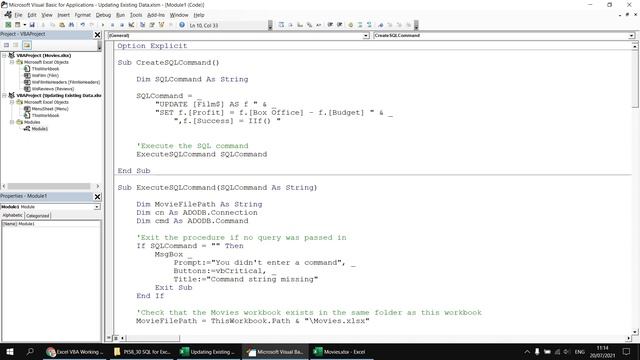Close the Project - VBAProject panel

tap(98, 35)
